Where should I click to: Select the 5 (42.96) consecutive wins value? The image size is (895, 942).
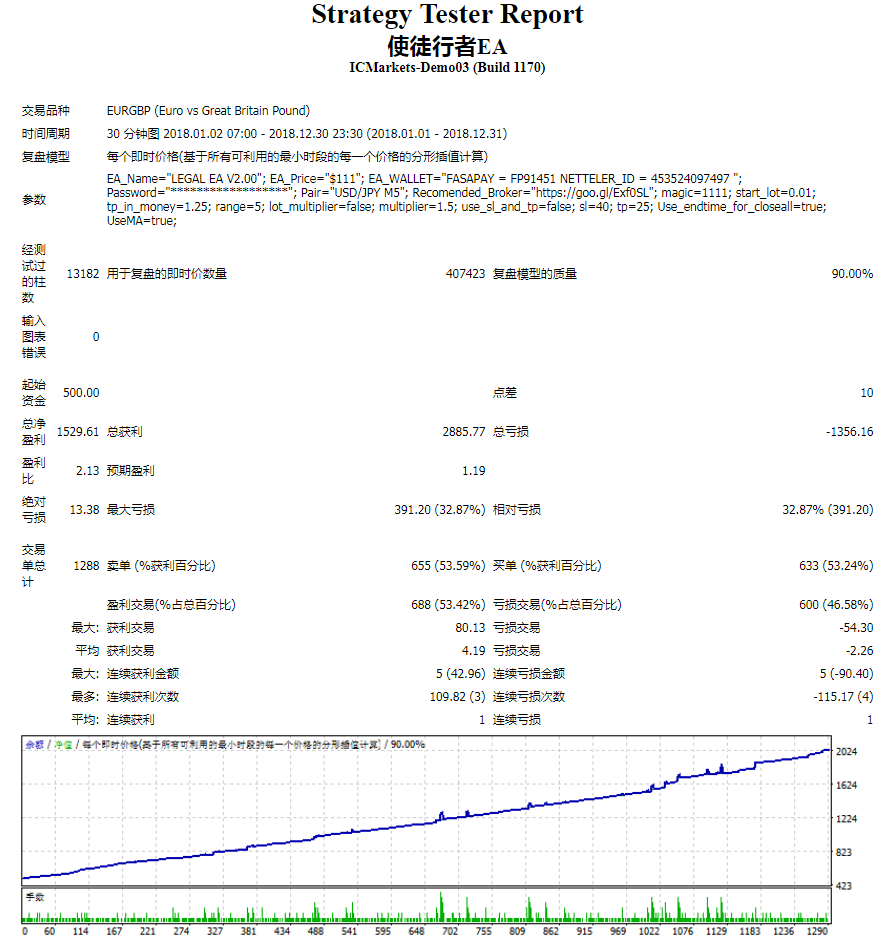460,674
